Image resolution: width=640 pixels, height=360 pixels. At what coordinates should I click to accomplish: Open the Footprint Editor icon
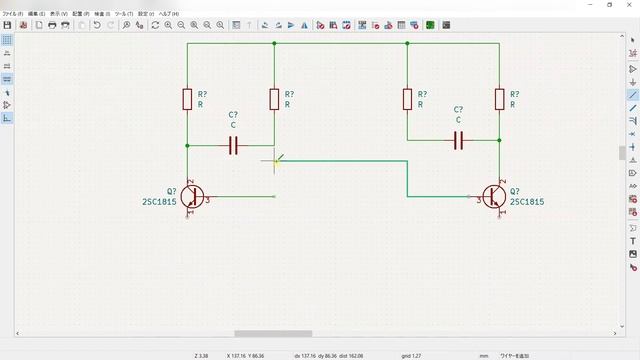tap(347, 25)
